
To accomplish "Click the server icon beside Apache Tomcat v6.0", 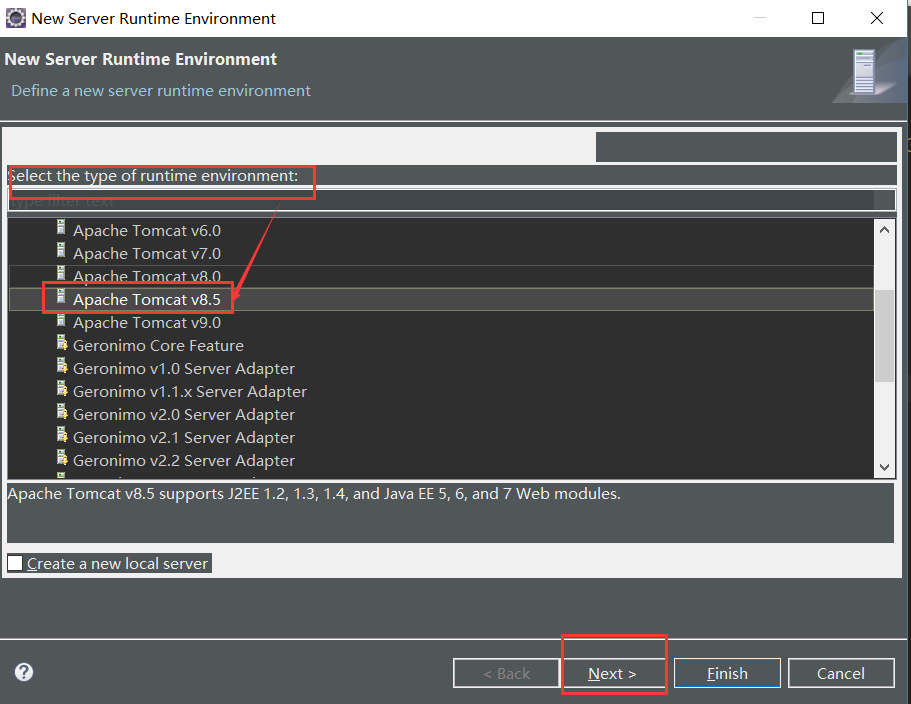I will (61, 228).
